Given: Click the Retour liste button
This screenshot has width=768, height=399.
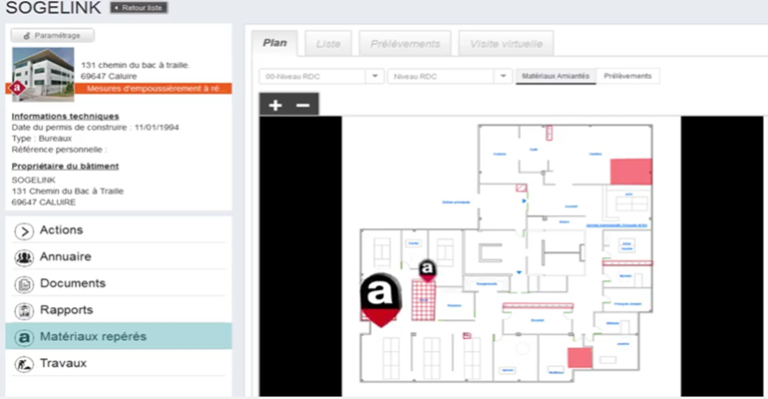Looking at the screenshot, I should [x=139, y=8].
